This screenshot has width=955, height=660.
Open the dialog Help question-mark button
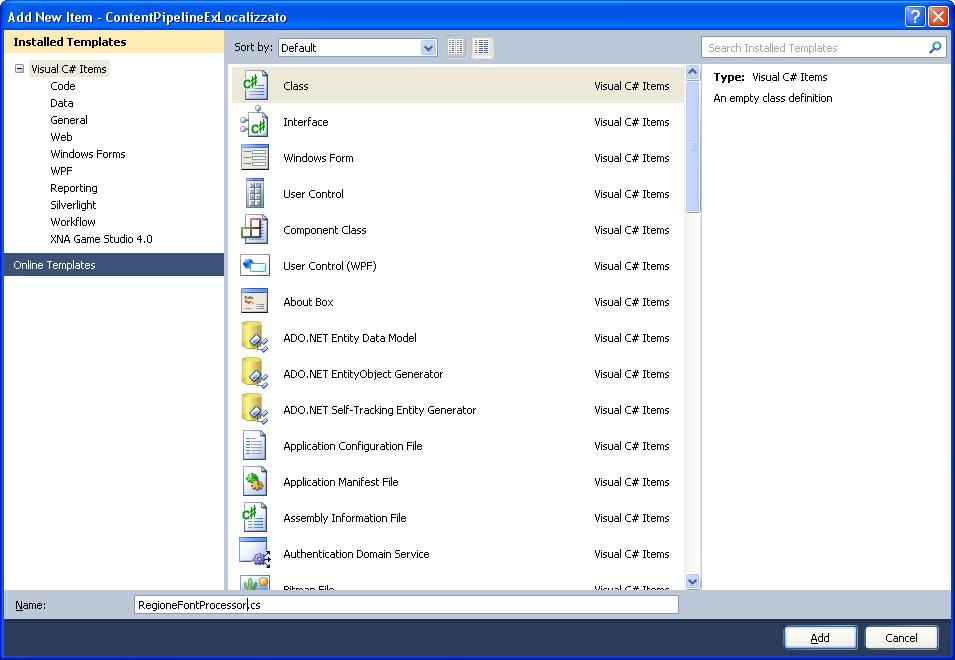click(915, 16)
